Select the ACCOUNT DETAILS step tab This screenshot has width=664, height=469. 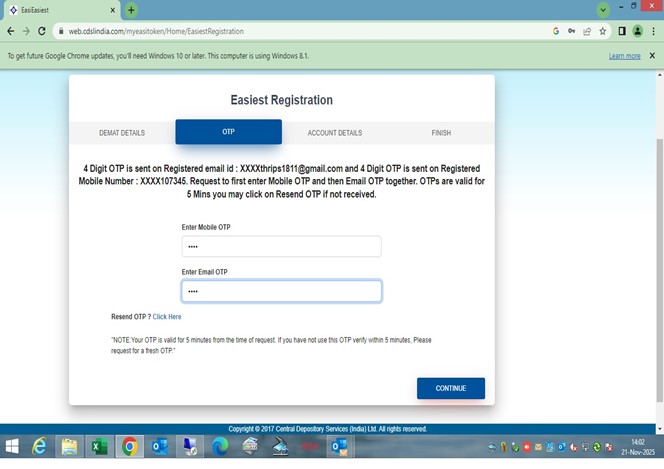[x=335, y=133]
